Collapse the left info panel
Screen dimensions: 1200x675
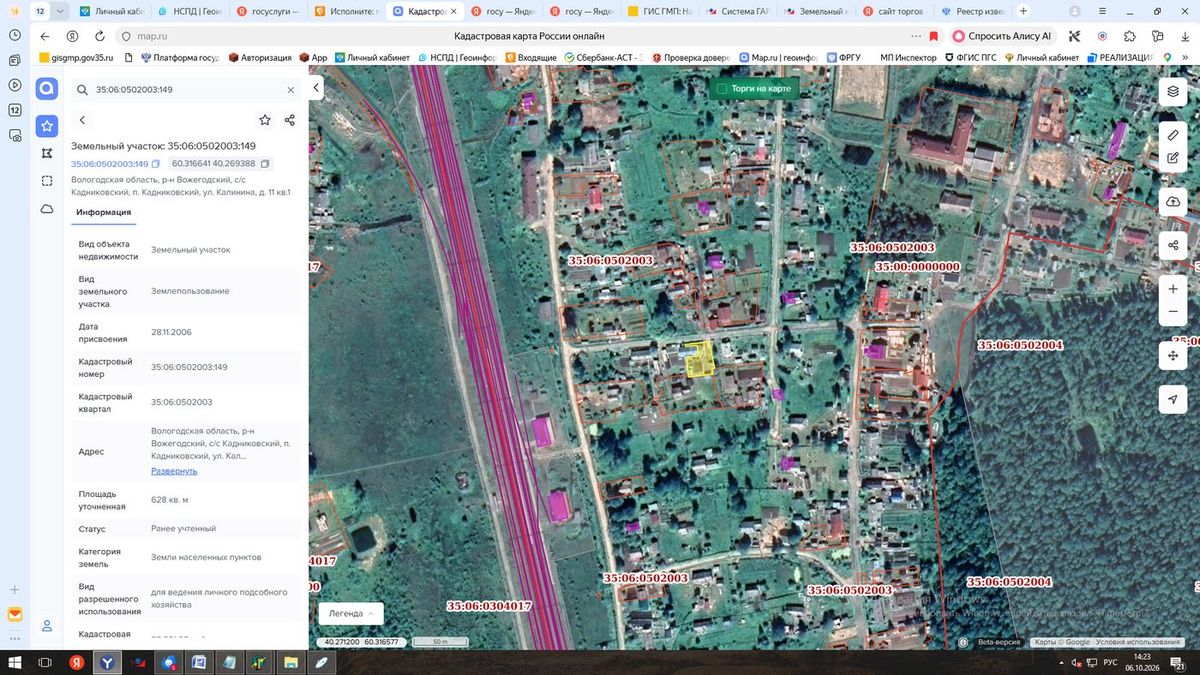tap(316, 88)
